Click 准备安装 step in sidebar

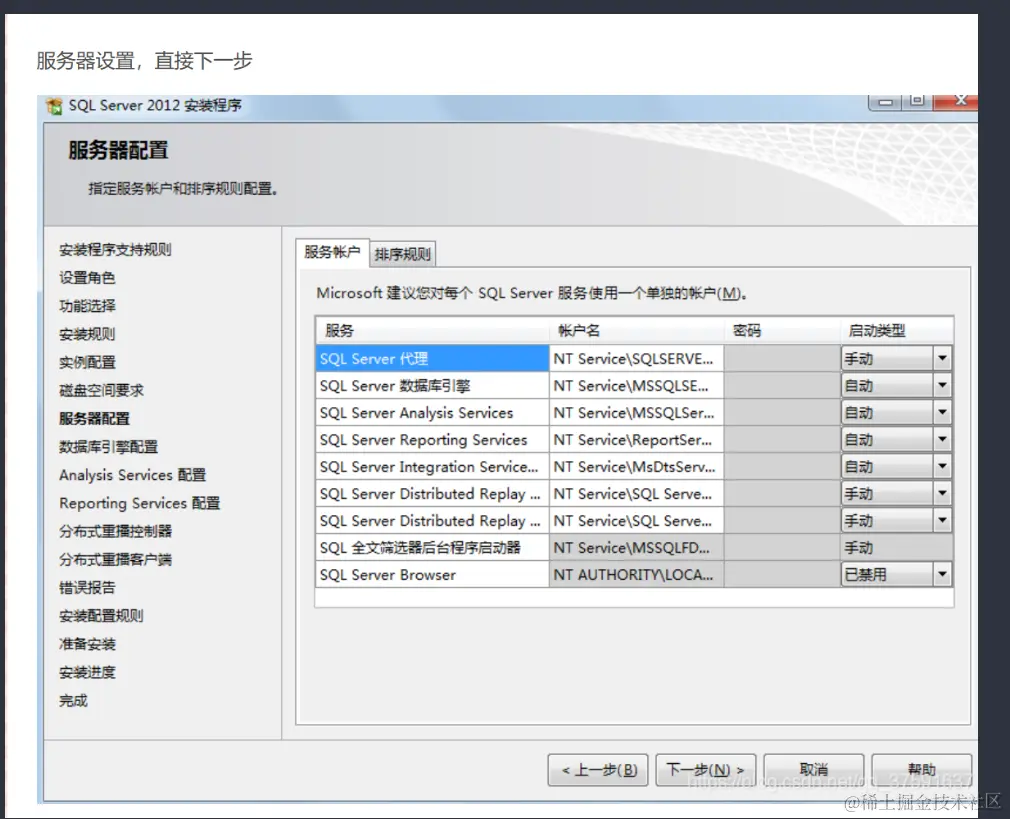pyautogui.click(x=87, y=644)
